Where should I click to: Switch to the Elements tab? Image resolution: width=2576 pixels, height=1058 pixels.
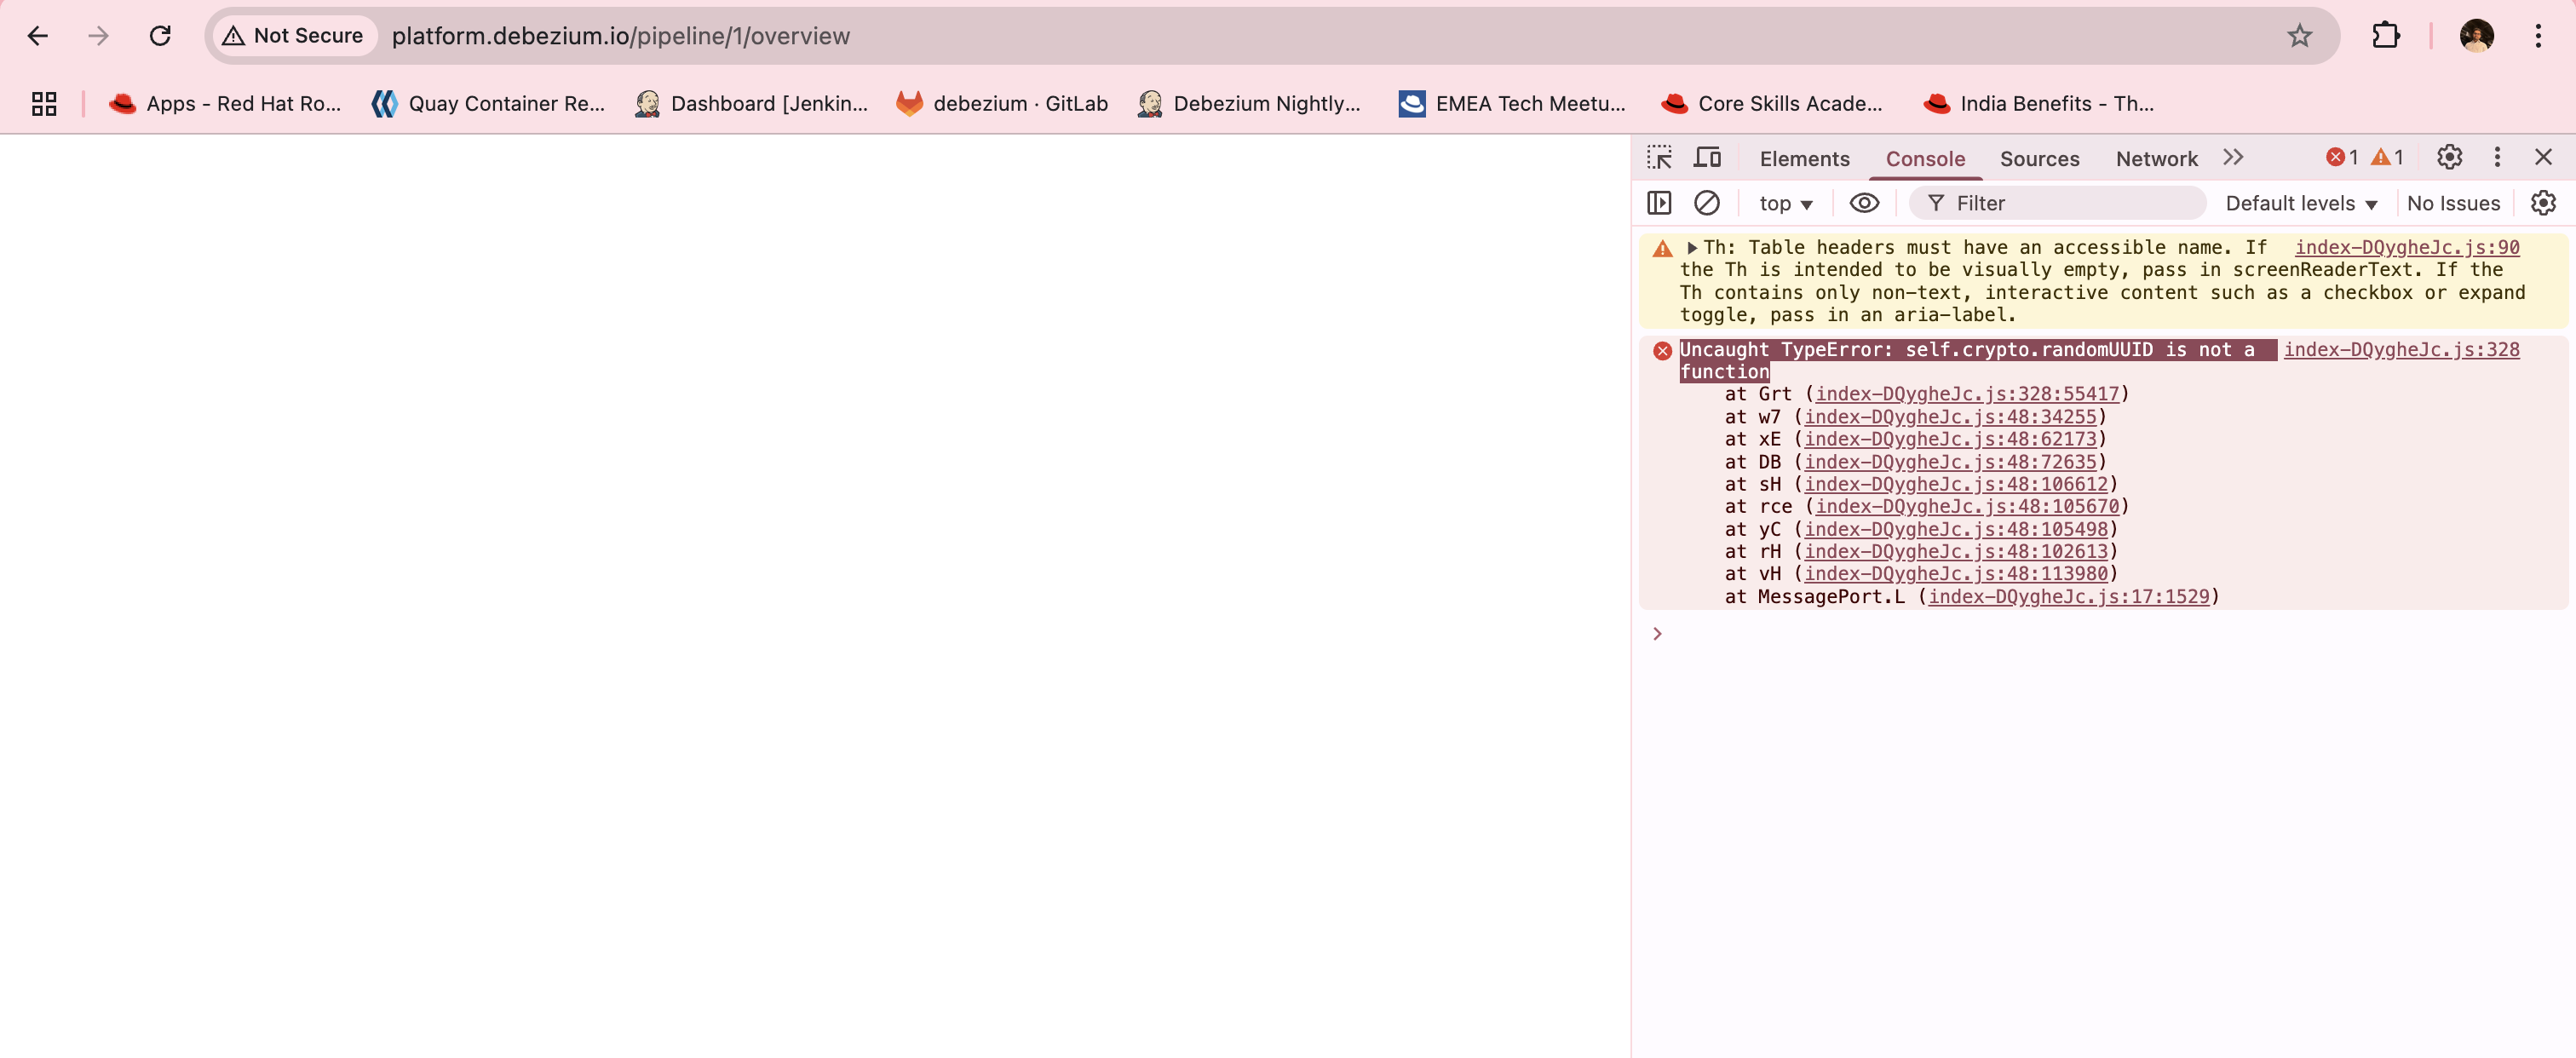click(x=1804, y=158)
